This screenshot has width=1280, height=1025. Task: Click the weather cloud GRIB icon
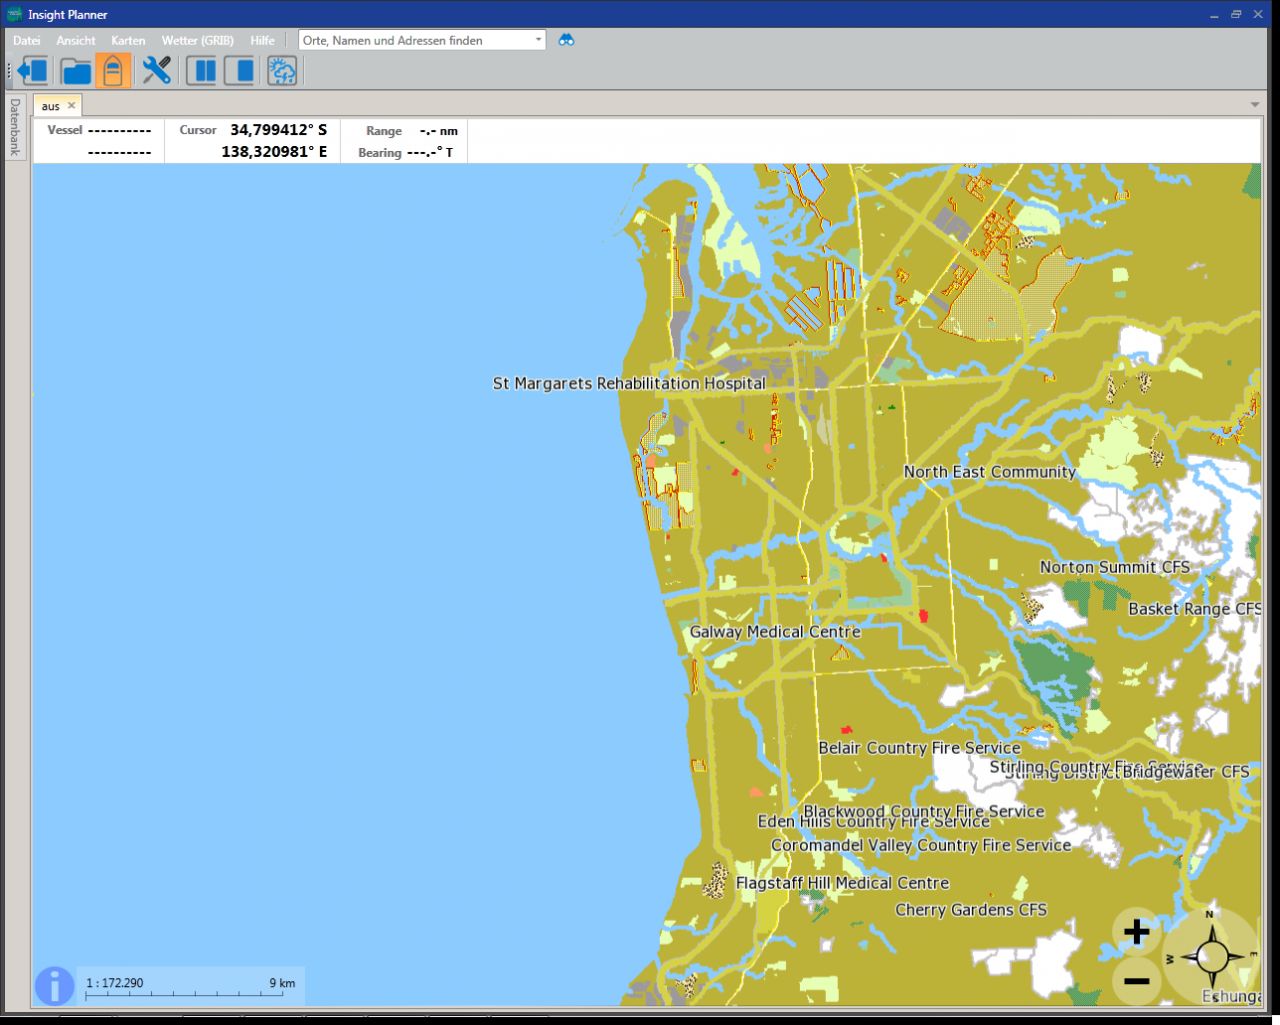pyautogui.click(x=282, y=71)
